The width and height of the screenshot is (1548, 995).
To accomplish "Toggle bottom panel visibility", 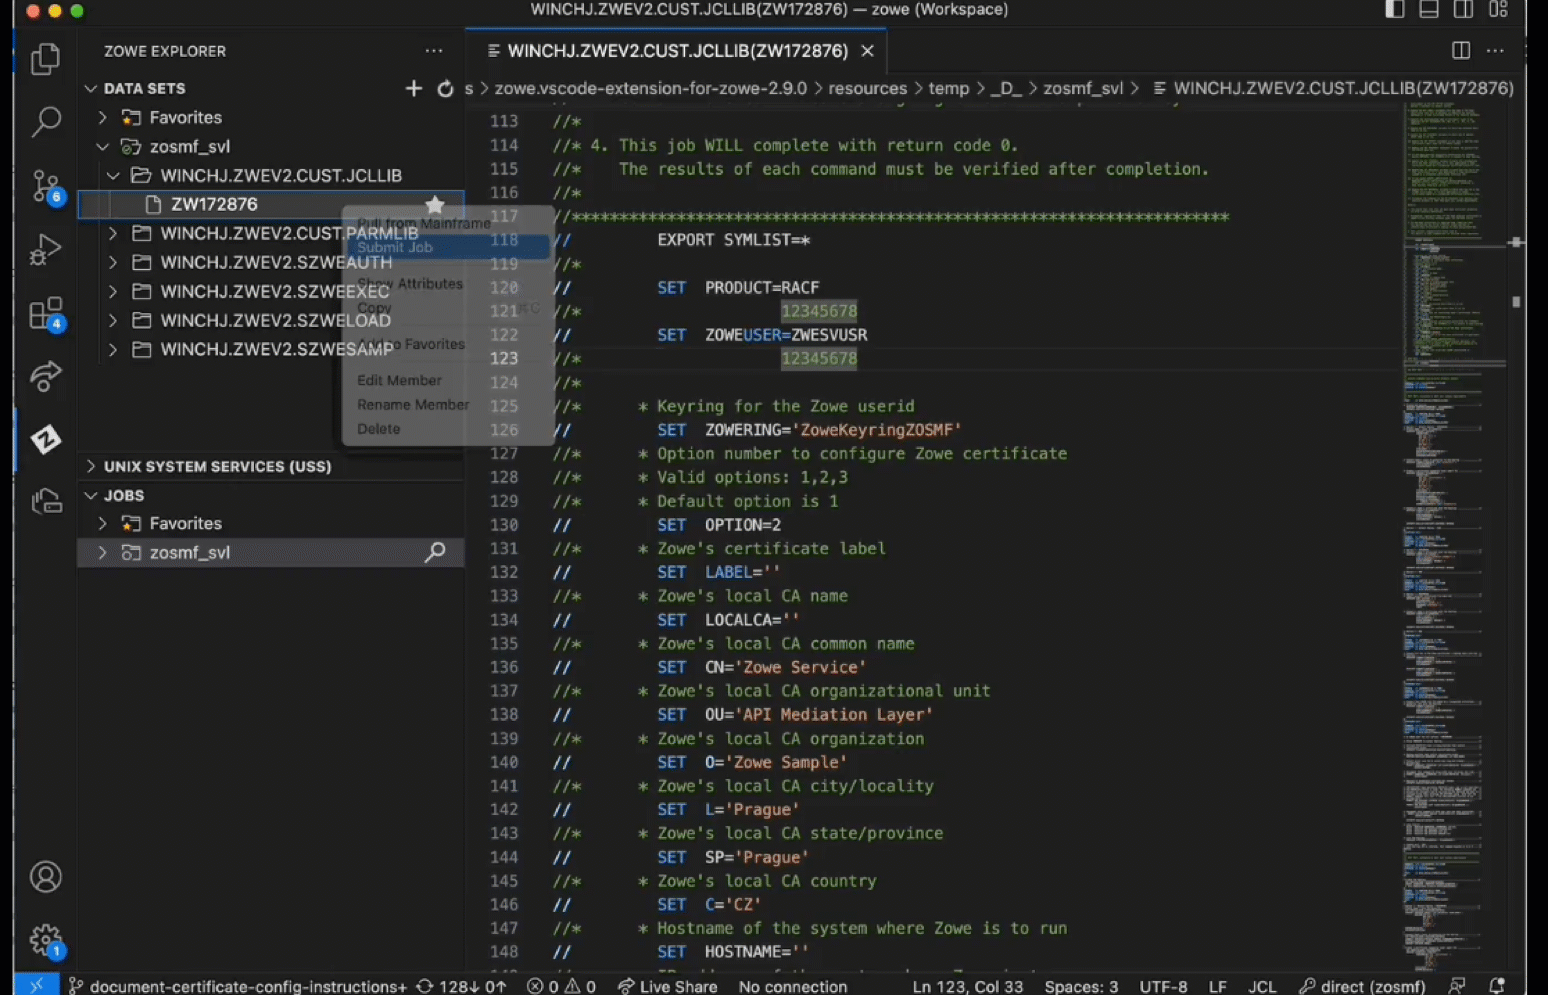I will 1429,10.
